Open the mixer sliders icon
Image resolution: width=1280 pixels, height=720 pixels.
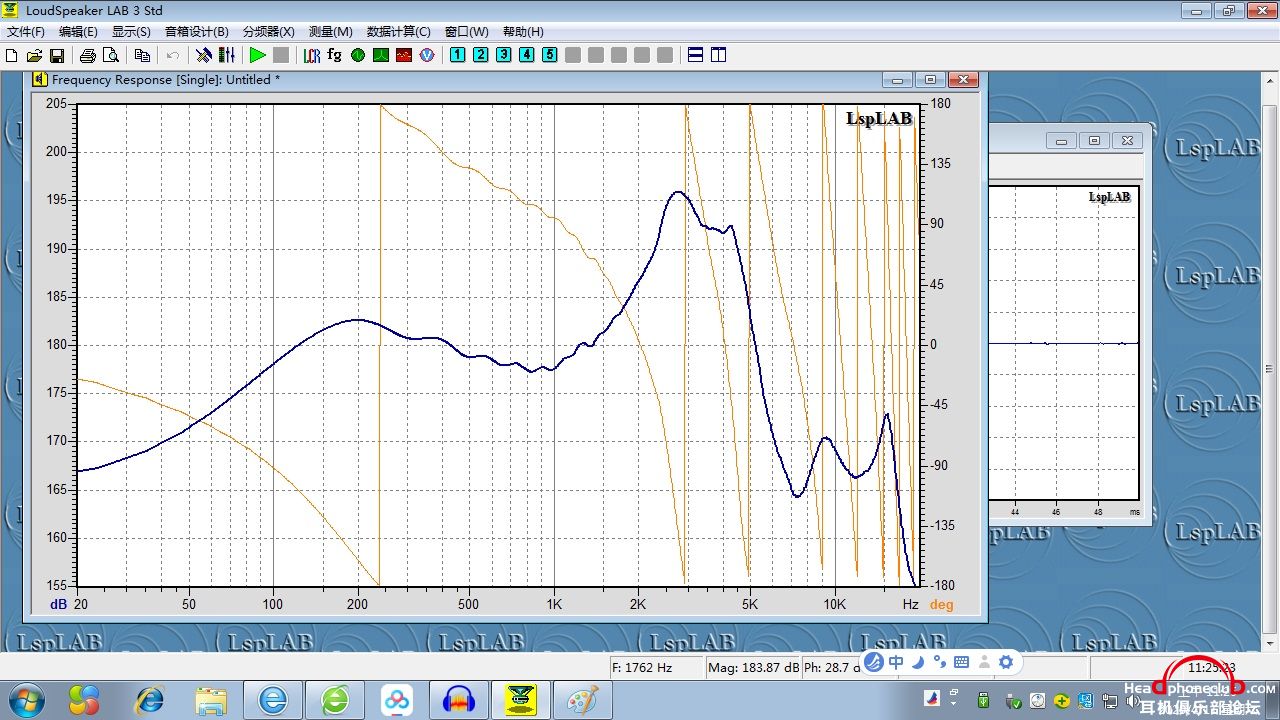click(227, 55)
